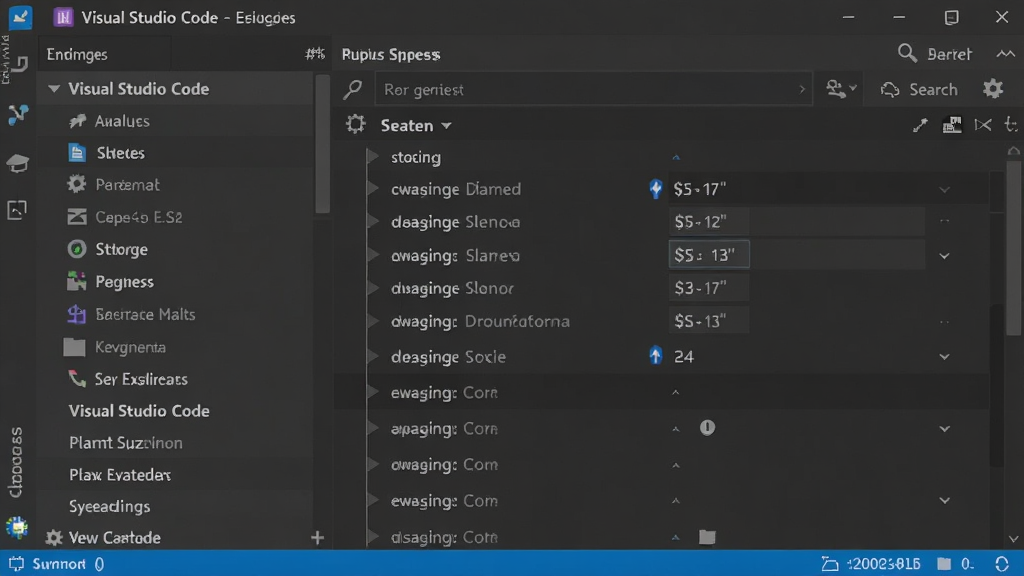Image resolution: width=1024 pixels, height=576 pixels.
Task: Click the split icon in toolbar
Action: 983,125
